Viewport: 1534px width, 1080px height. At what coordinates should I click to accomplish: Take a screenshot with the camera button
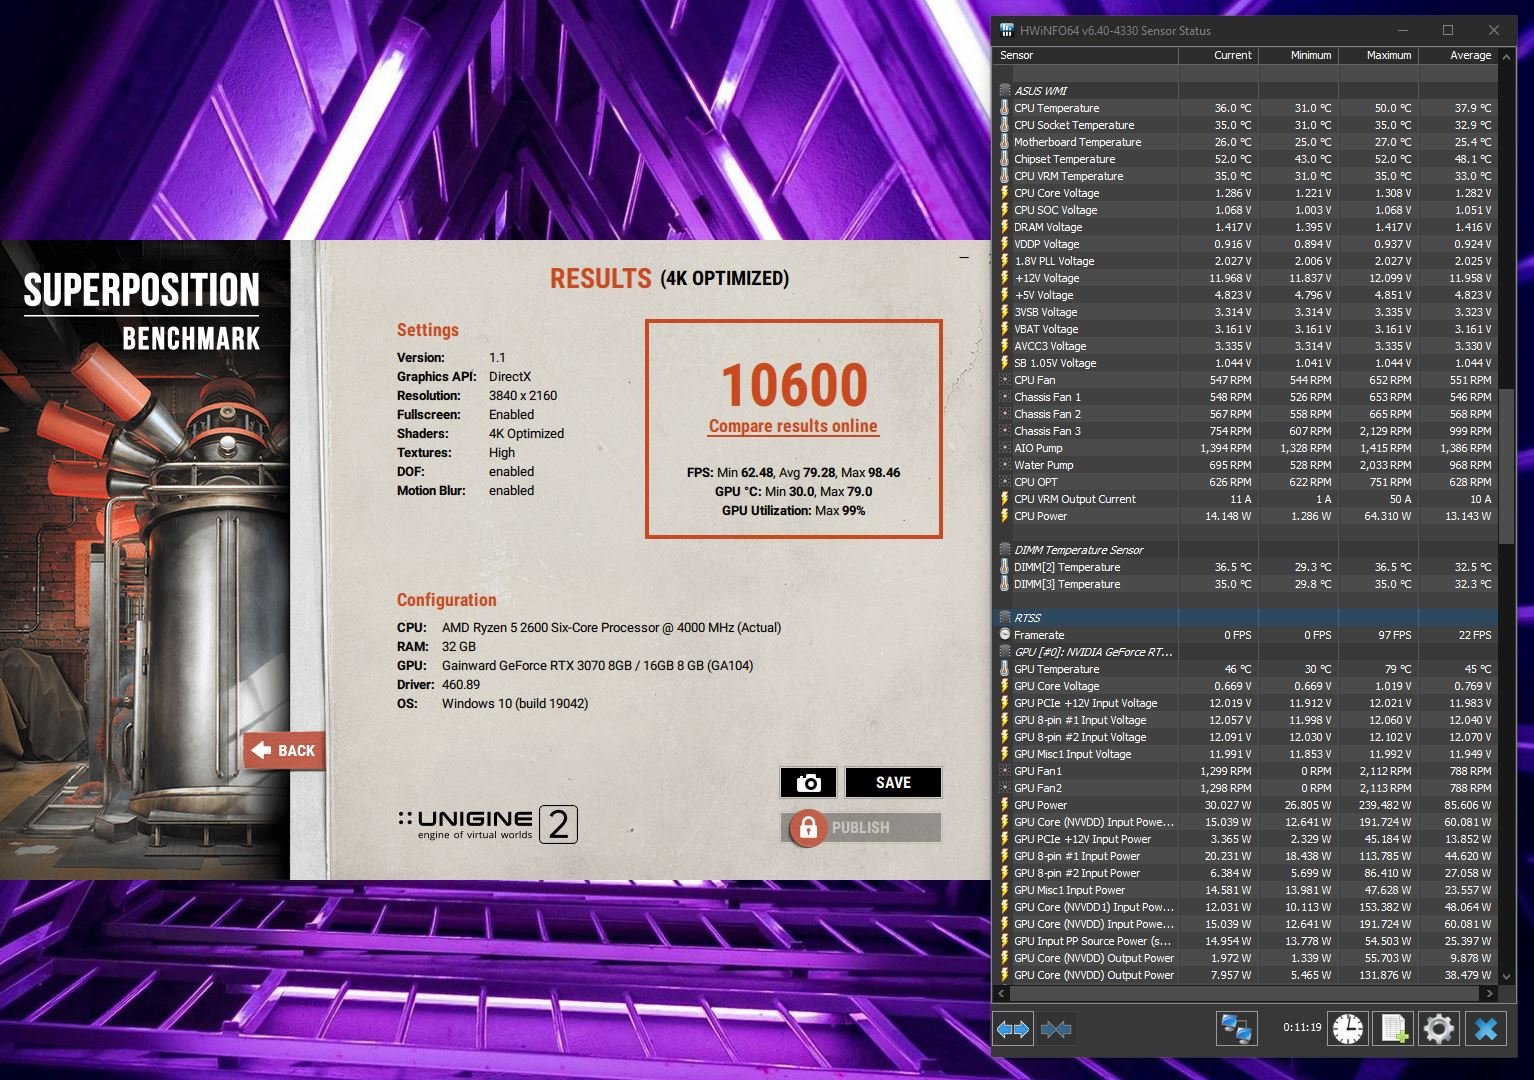tap(808, 783)
